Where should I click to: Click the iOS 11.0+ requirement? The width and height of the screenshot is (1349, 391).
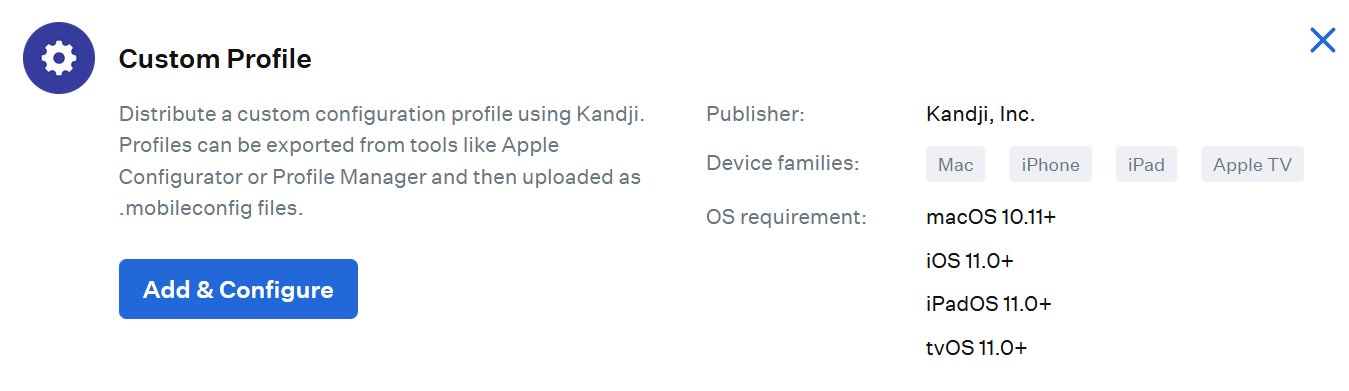(x=970, y=260)
